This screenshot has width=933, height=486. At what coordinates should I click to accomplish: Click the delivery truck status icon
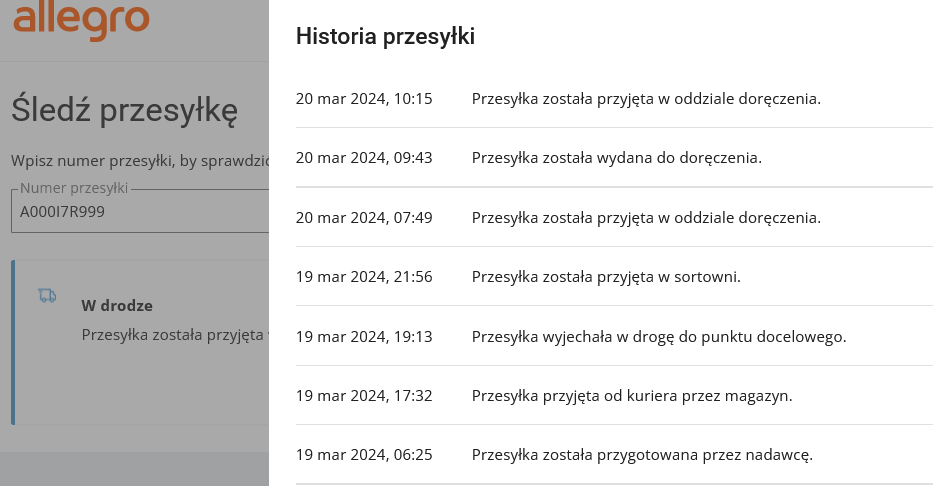coord(47,295)
